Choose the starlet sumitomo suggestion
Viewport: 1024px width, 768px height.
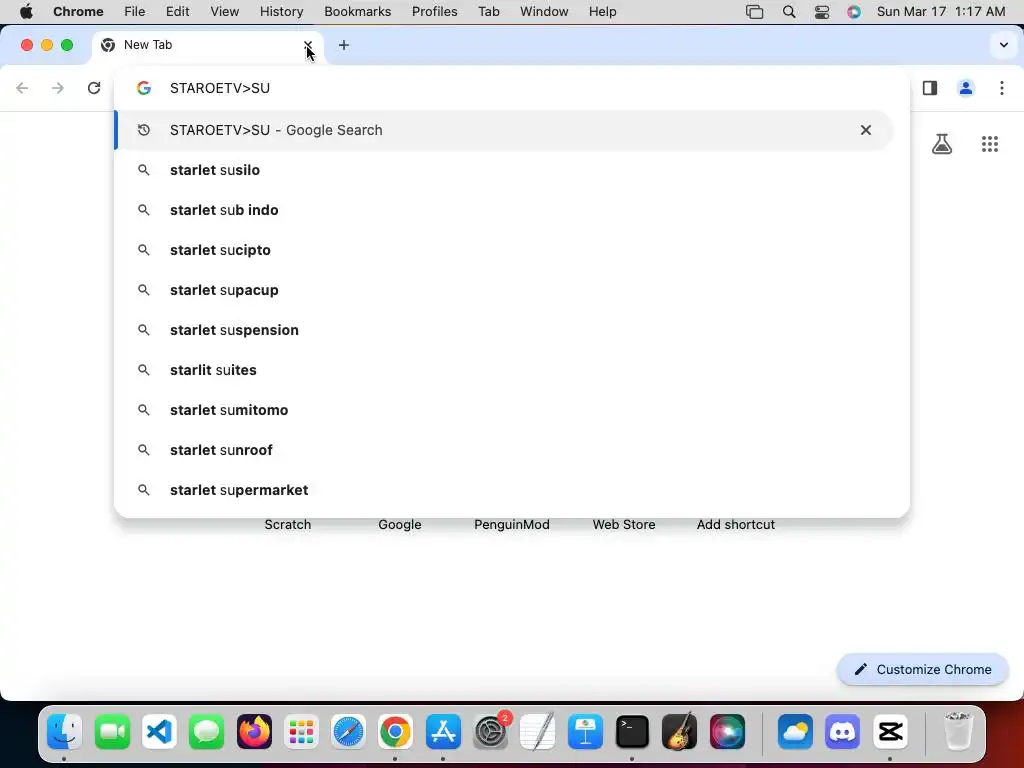(x=504, y=410)
